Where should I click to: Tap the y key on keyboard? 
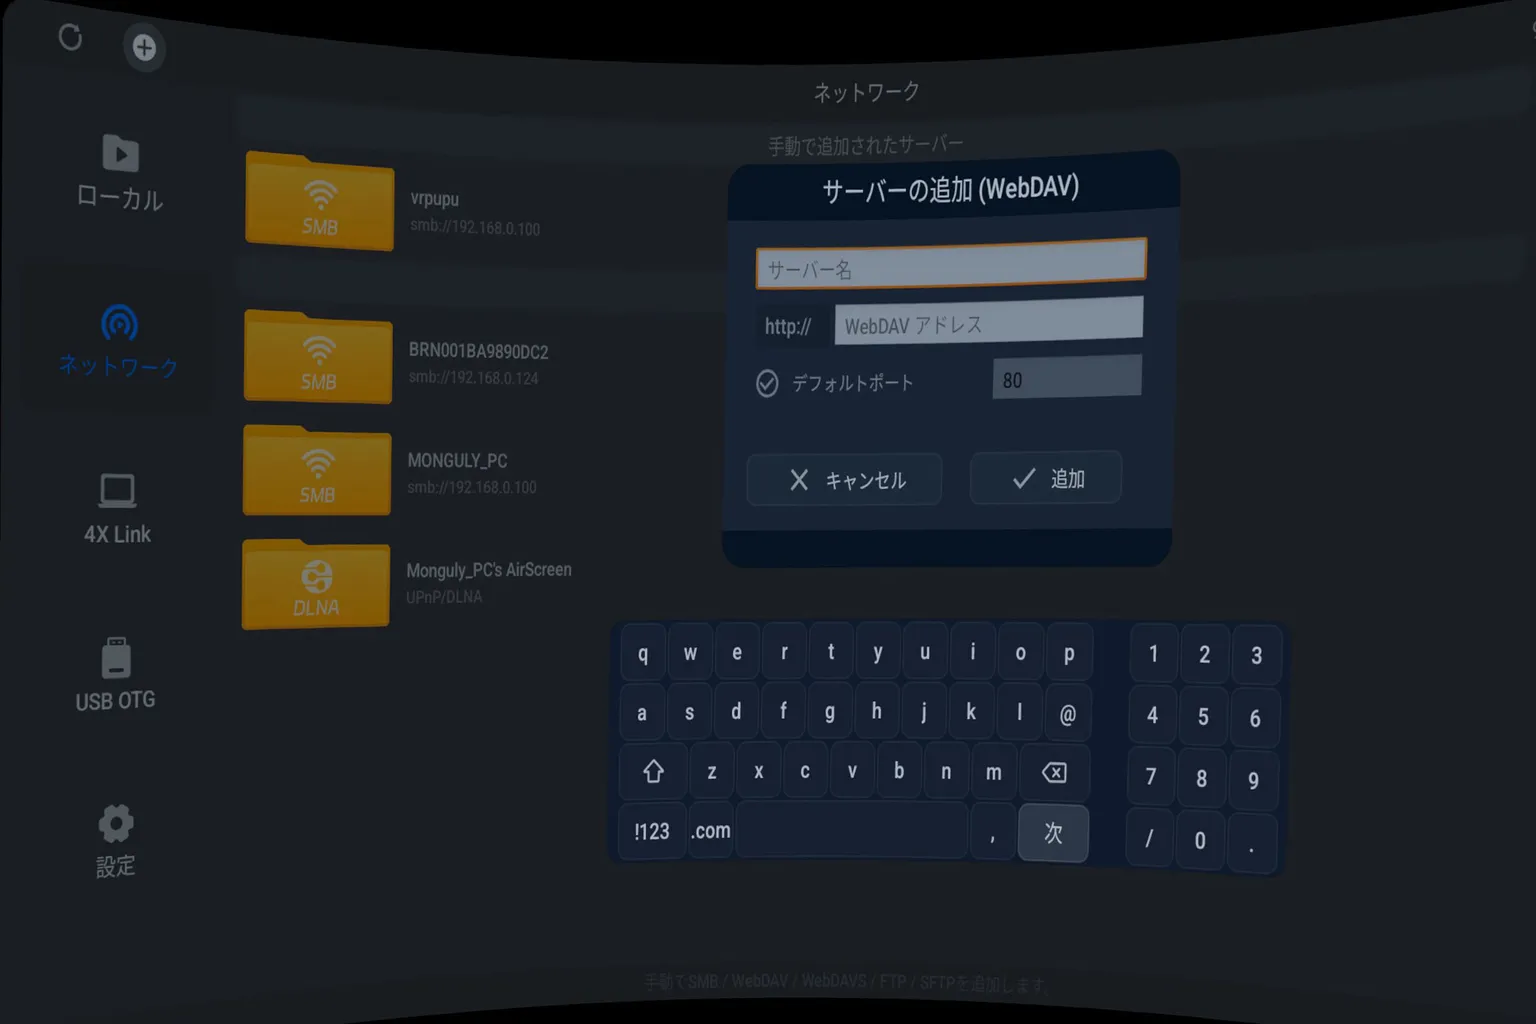coord(878,652)
